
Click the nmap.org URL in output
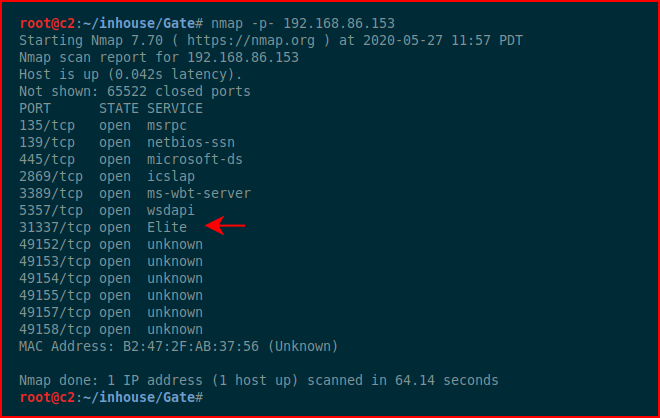click(251, 40)
